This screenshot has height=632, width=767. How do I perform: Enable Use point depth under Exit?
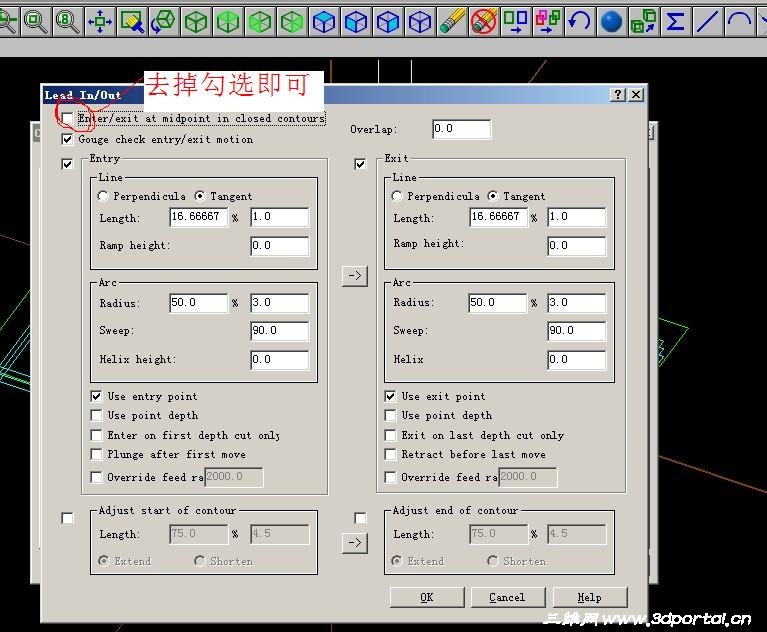click(390, 415)
